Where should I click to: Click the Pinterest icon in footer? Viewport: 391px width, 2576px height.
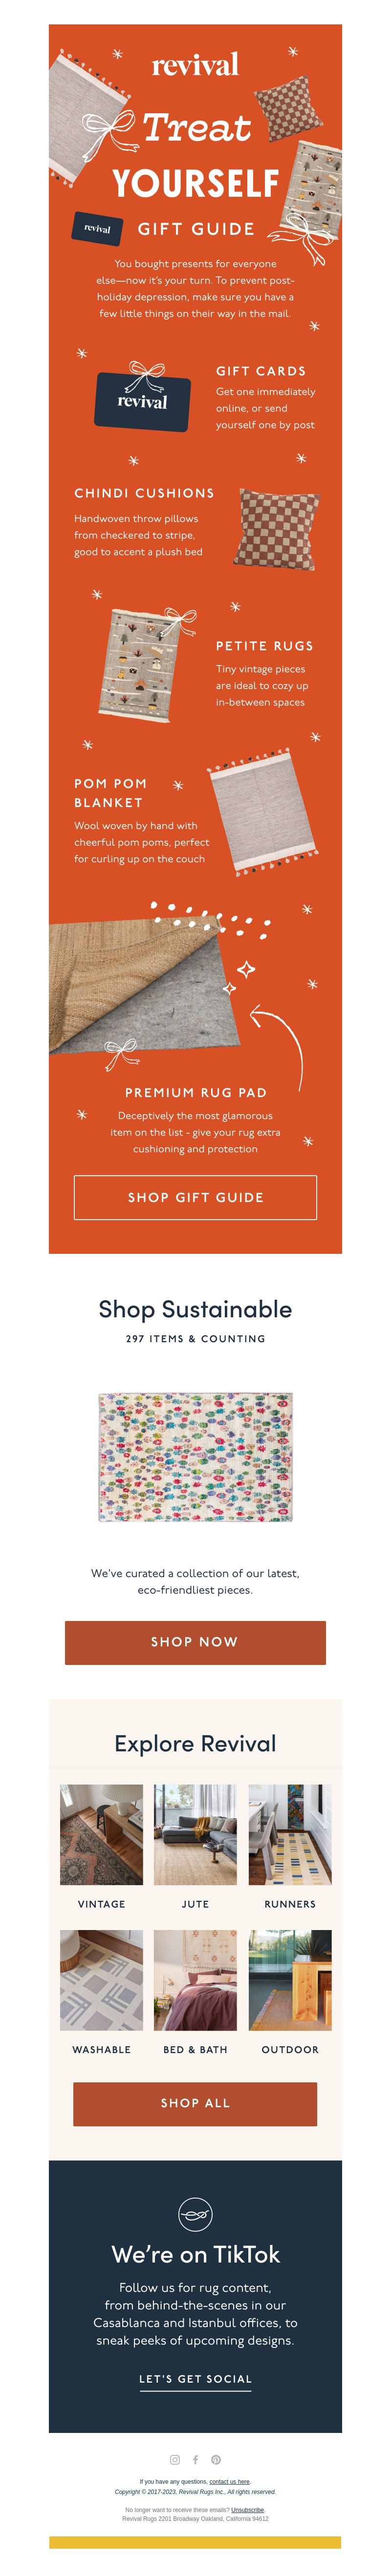216,2459
